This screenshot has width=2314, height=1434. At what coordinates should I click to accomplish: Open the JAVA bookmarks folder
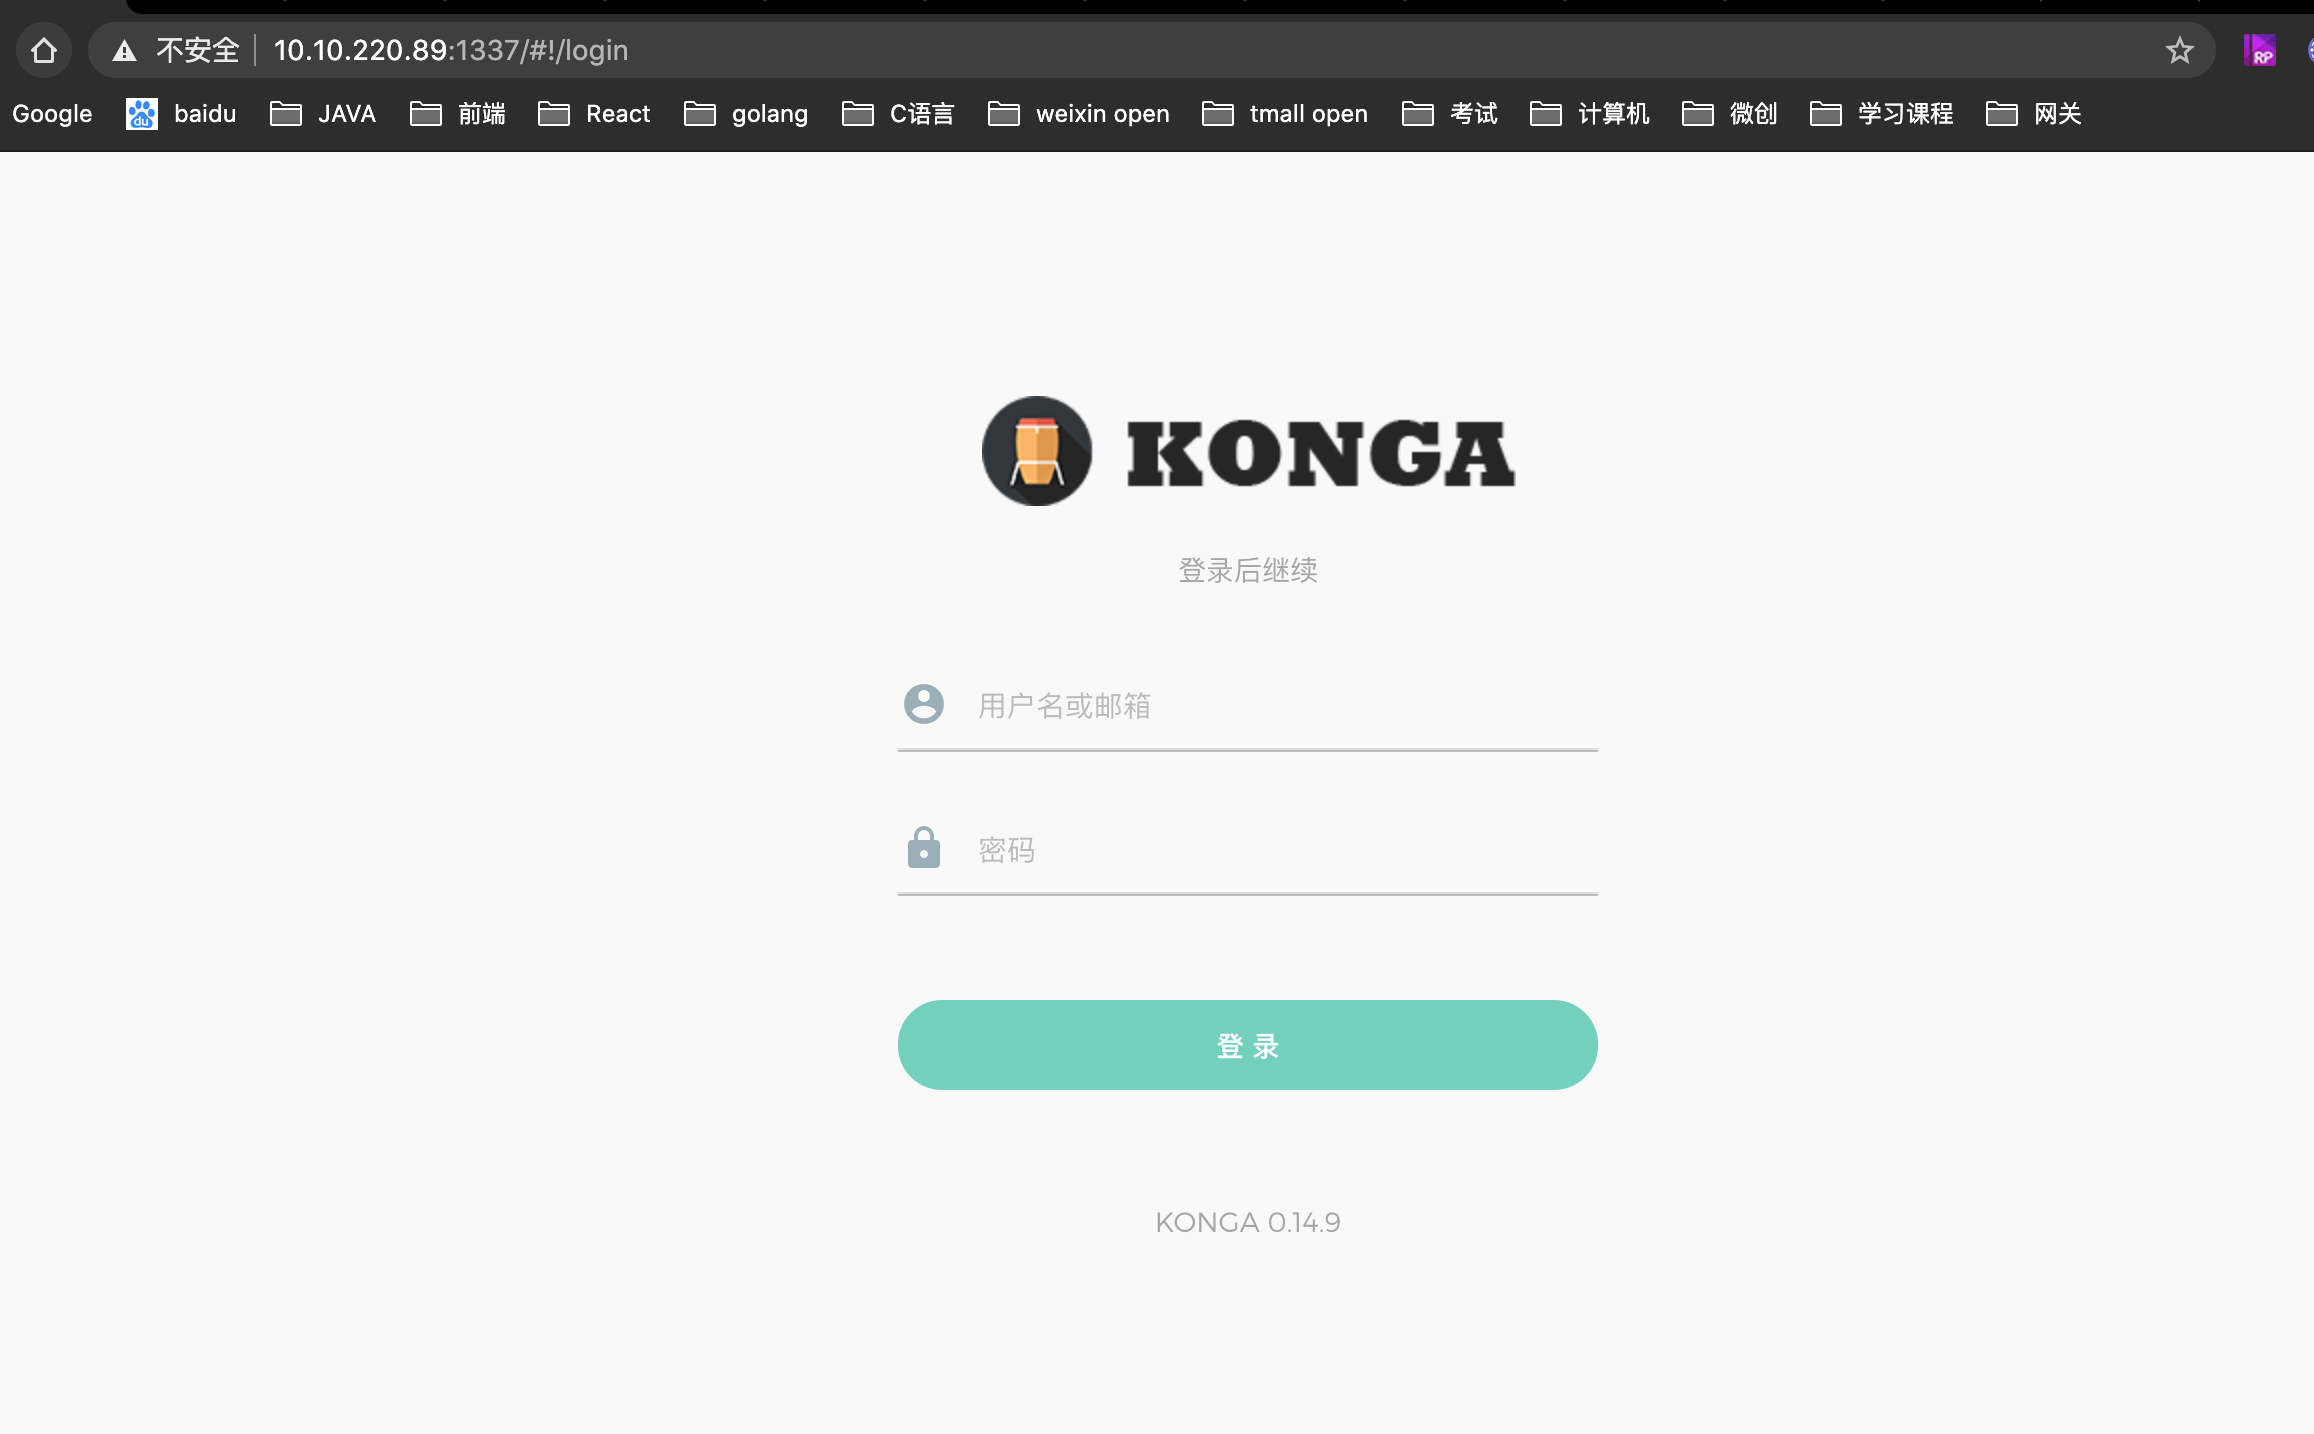tap(323, 114)
